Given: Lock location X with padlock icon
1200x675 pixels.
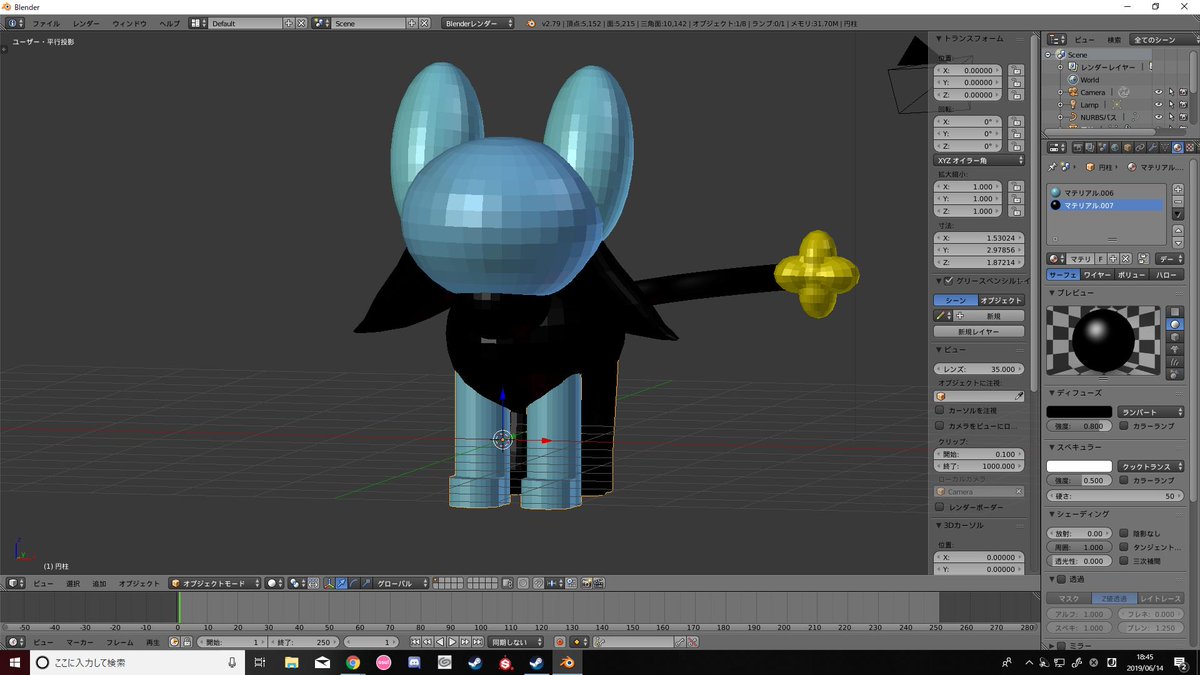Looking at the screenshot, I should coord(1015,71).
